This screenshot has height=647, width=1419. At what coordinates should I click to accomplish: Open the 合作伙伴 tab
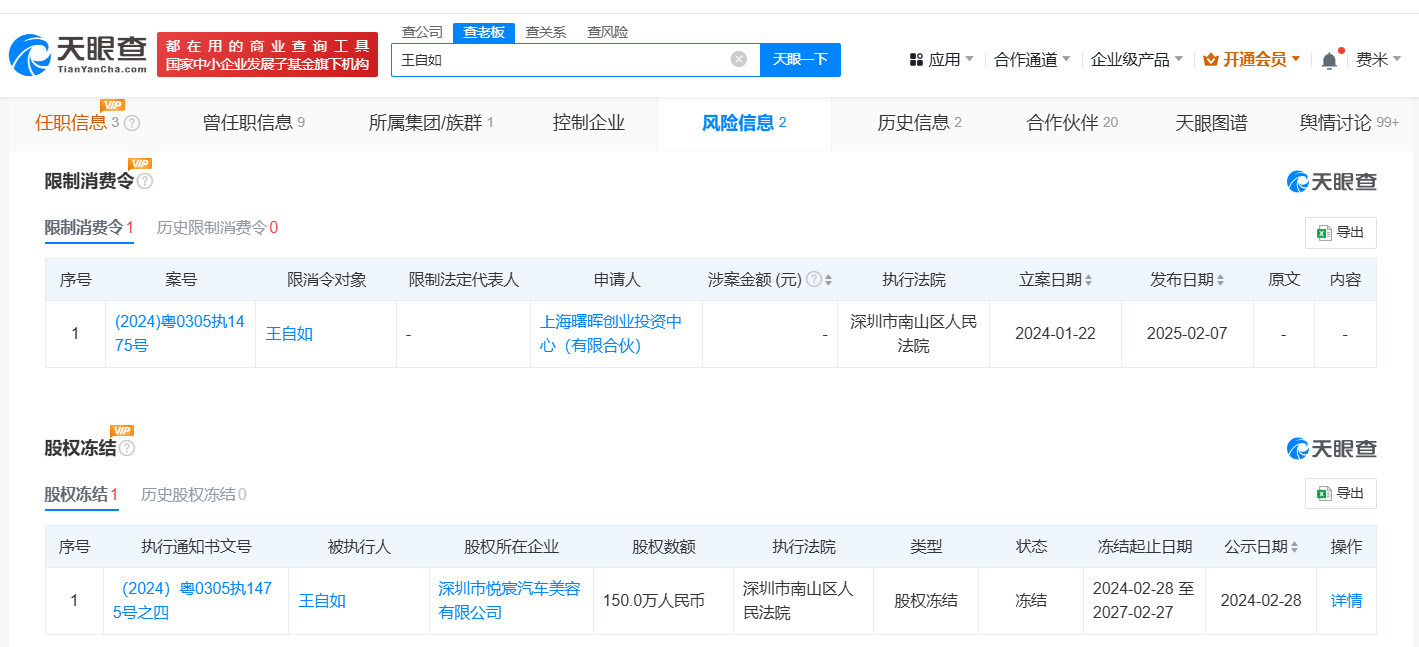[1072, 123]
